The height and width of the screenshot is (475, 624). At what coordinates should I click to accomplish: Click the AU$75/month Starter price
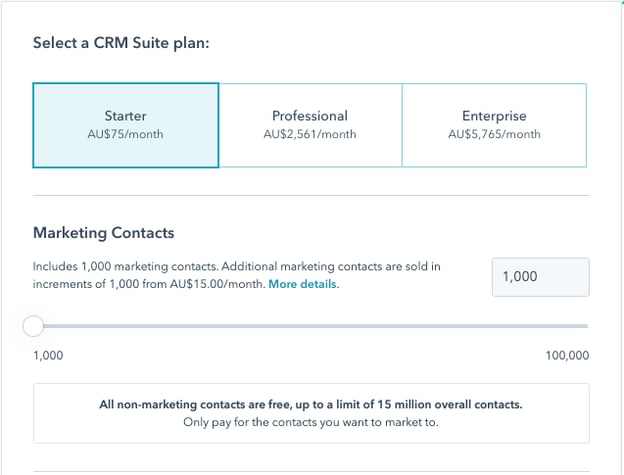pyautogui.click(x=125, y=135)
